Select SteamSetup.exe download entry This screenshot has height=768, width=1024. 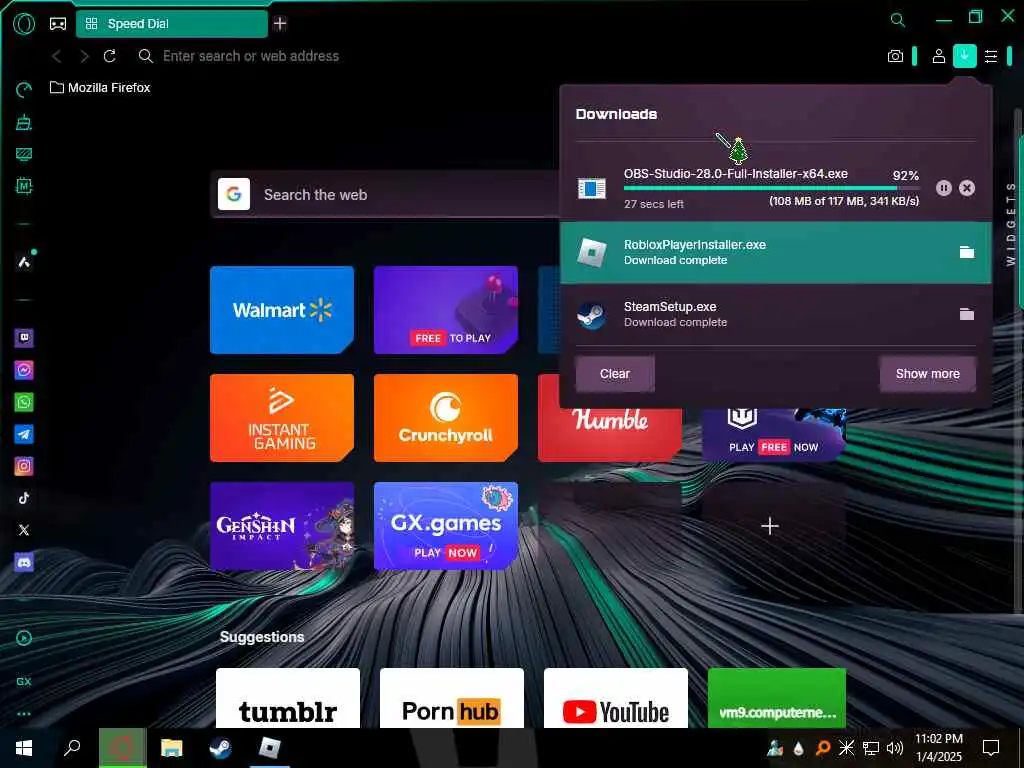[776, 314]
